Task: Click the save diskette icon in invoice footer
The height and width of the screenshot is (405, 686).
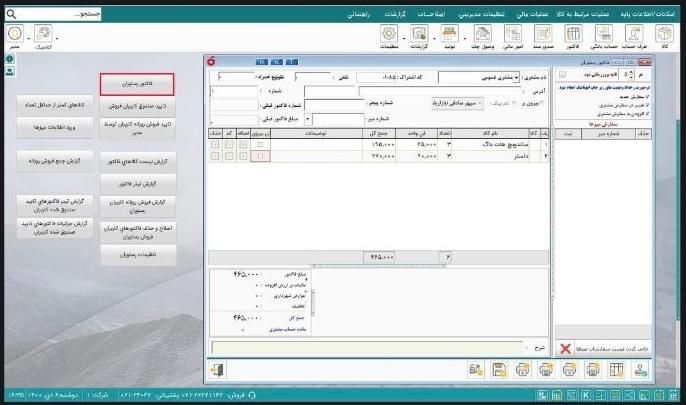Action: [x=498, y=370]
